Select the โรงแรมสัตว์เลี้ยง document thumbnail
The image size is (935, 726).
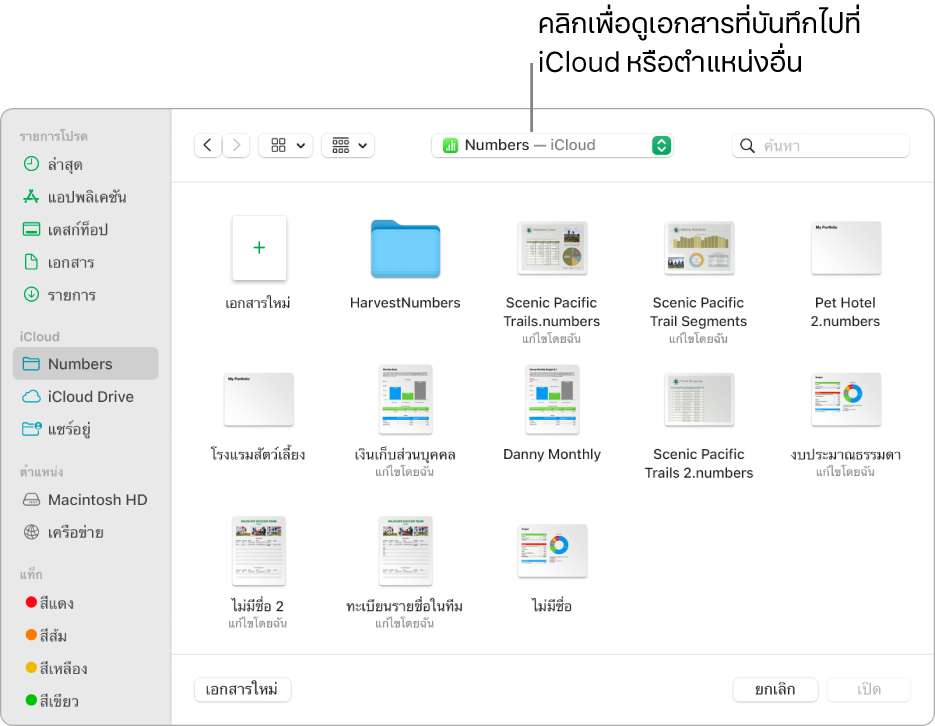[x=259, y=399]
